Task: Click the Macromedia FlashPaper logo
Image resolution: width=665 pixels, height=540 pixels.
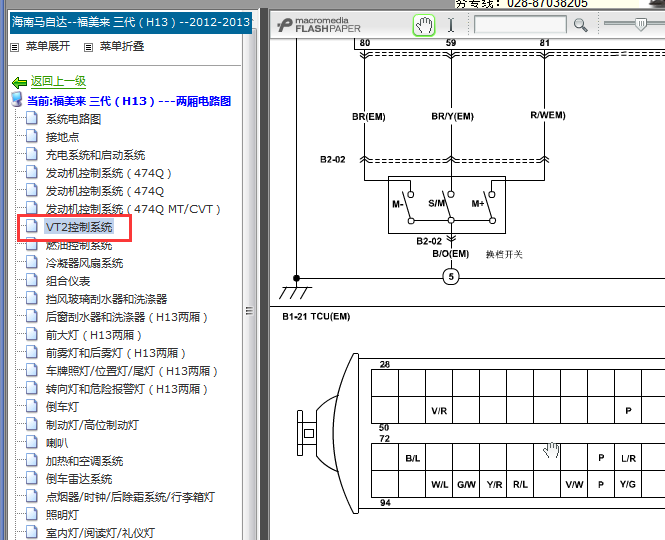Action: (319, 25)
